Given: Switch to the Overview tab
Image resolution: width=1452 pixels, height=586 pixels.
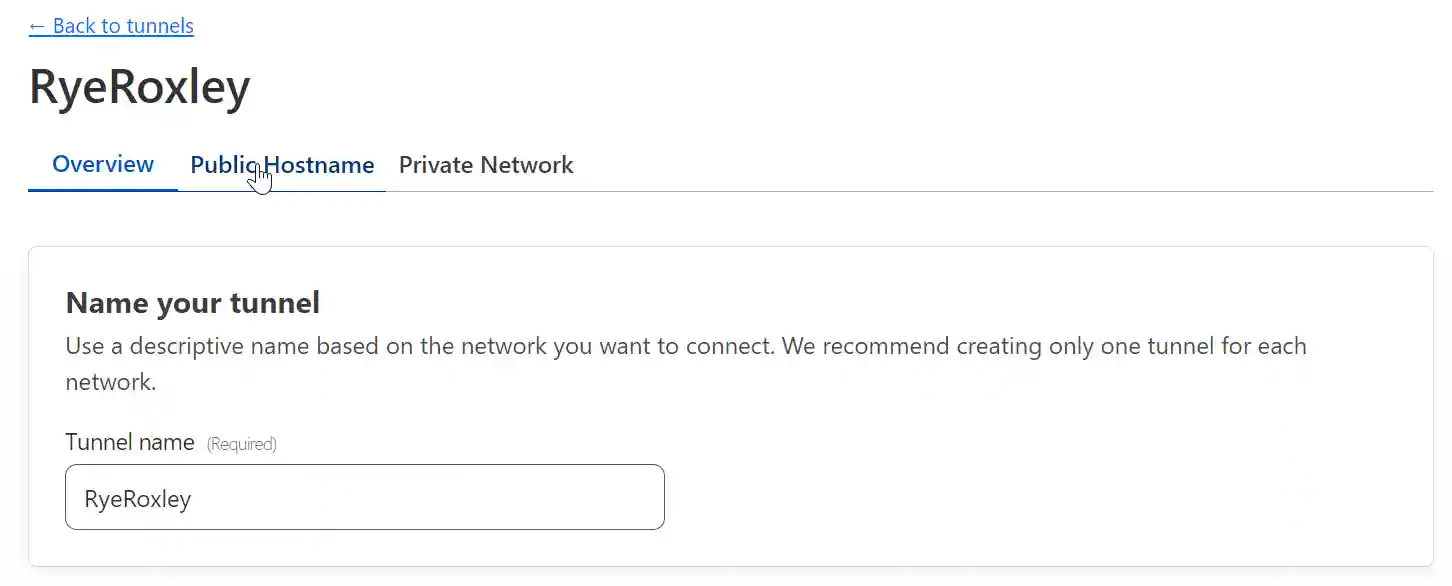Looking at the screenshot, I should (103, 164).
